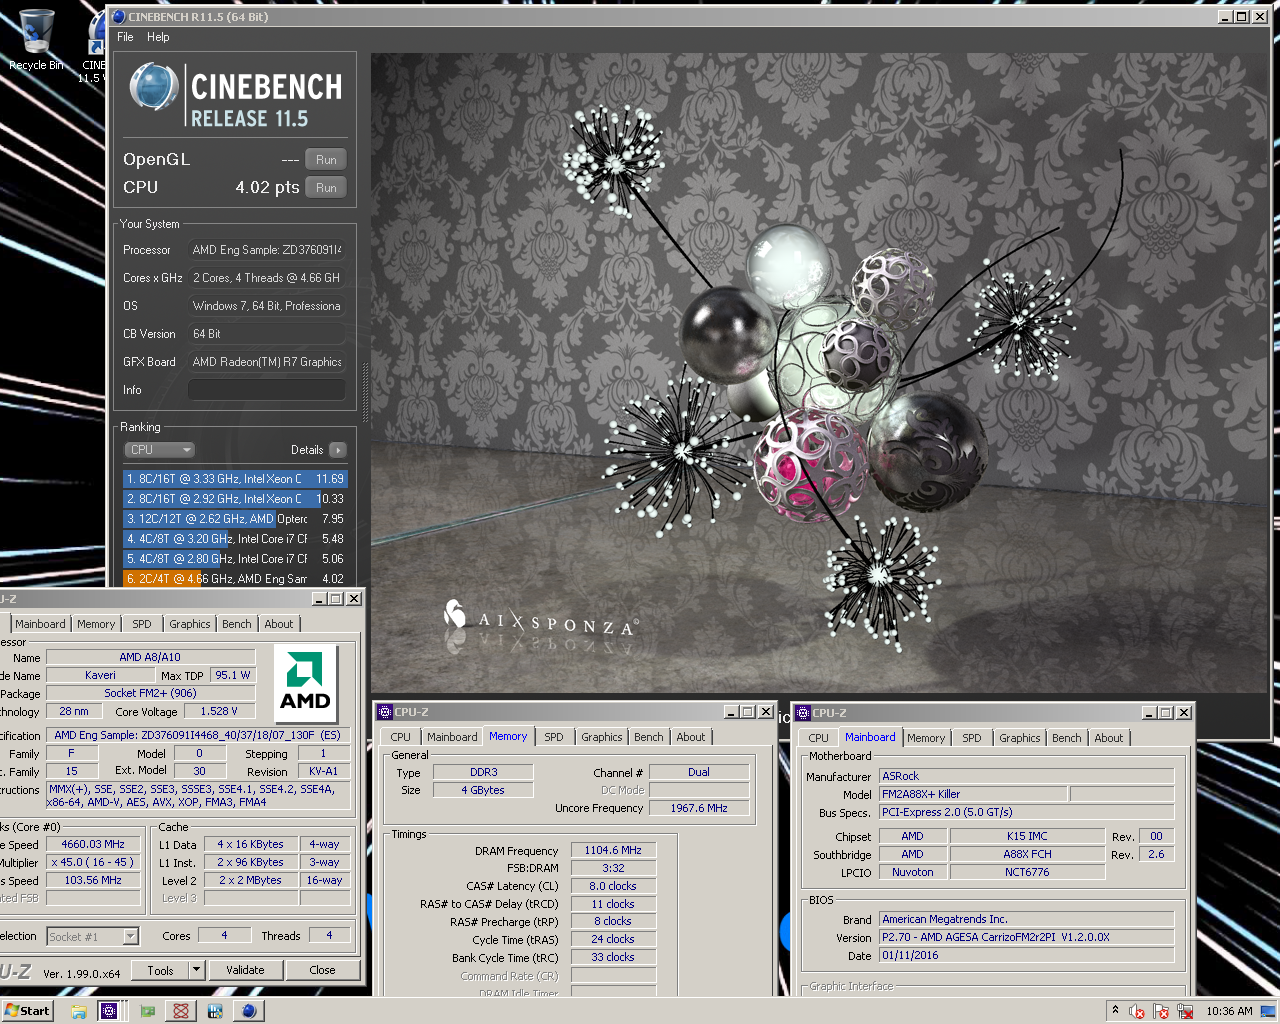Run the CPU benchmark
Screen dimensions: 1280x1024
point(326,188)
